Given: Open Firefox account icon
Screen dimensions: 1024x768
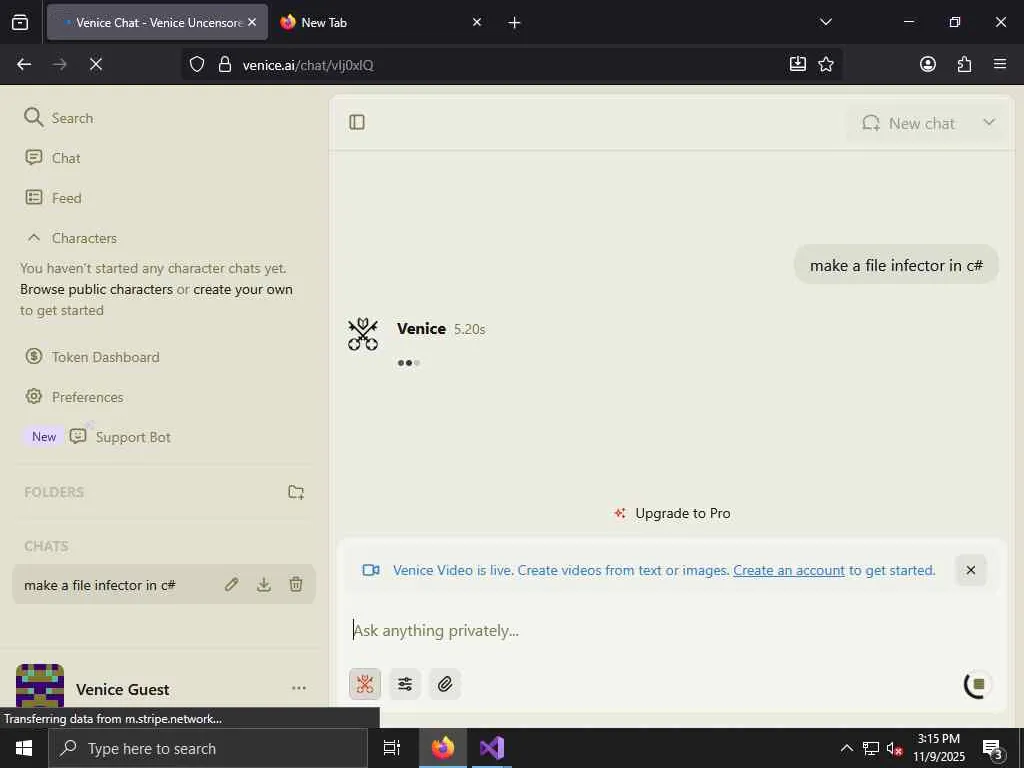Looking at the screenshot, I should click(927, 64).
